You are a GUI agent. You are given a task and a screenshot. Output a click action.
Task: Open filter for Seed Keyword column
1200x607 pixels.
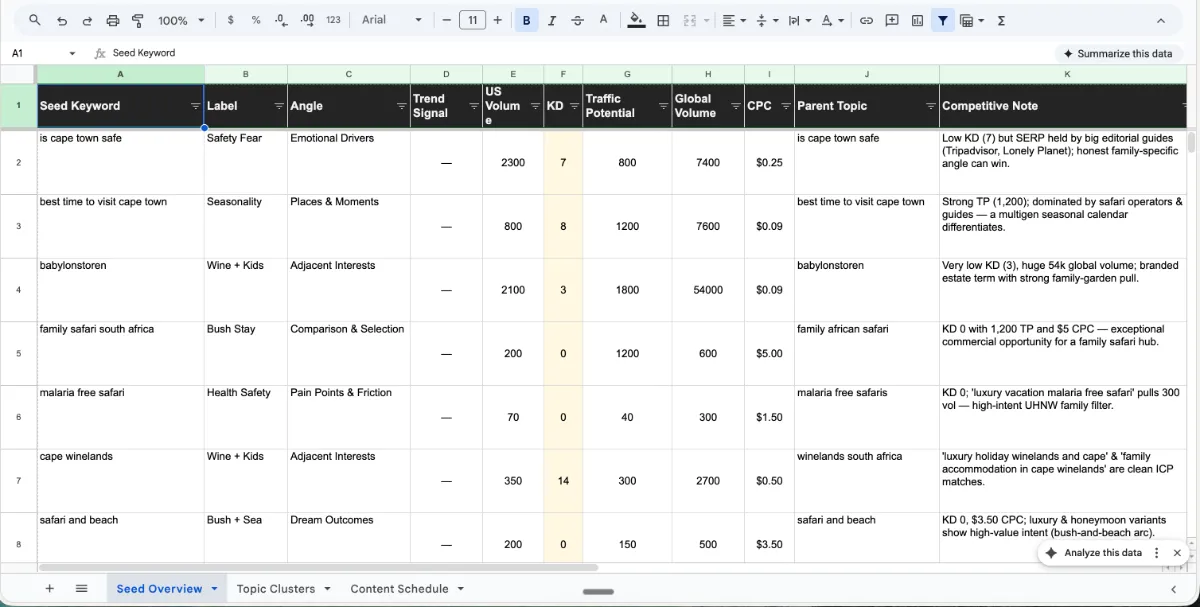[x=195, y=106]
